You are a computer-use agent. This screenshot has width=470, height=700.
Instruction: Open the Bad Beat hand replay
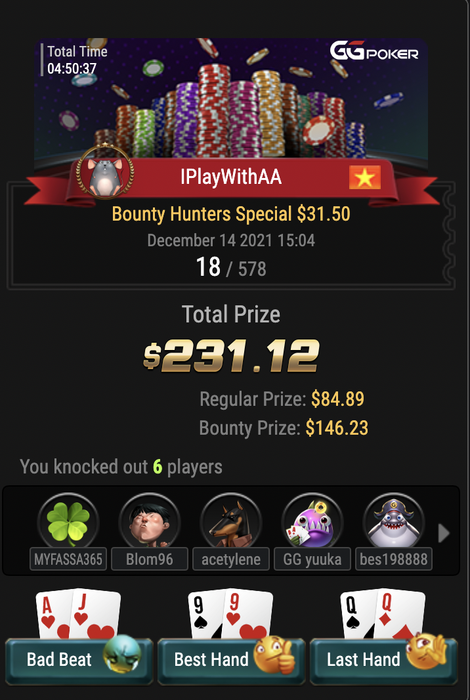(x=79, y=659)
